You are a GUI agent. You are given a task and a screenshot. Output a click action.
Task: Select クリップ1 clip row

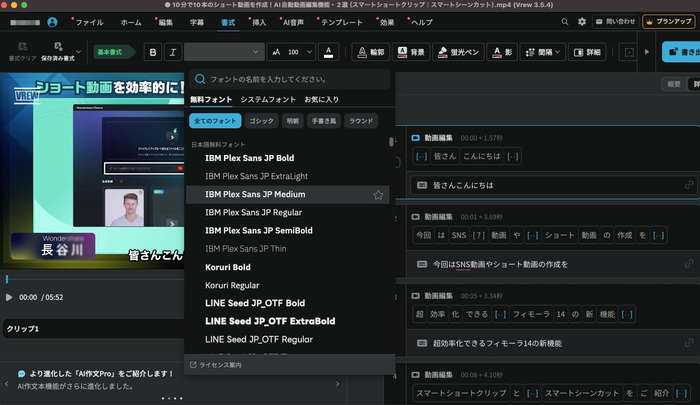point(94,329)
